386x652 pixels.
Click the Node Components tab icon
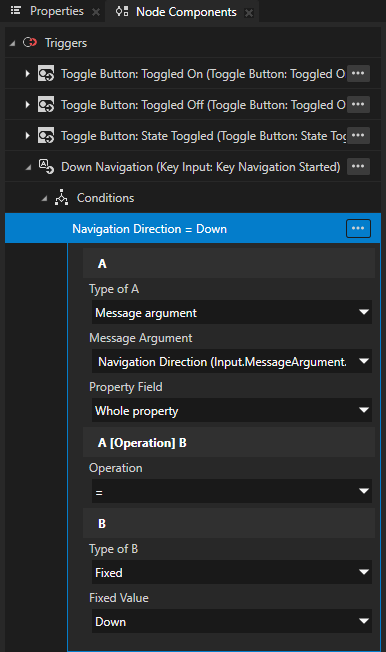(122, 11)
